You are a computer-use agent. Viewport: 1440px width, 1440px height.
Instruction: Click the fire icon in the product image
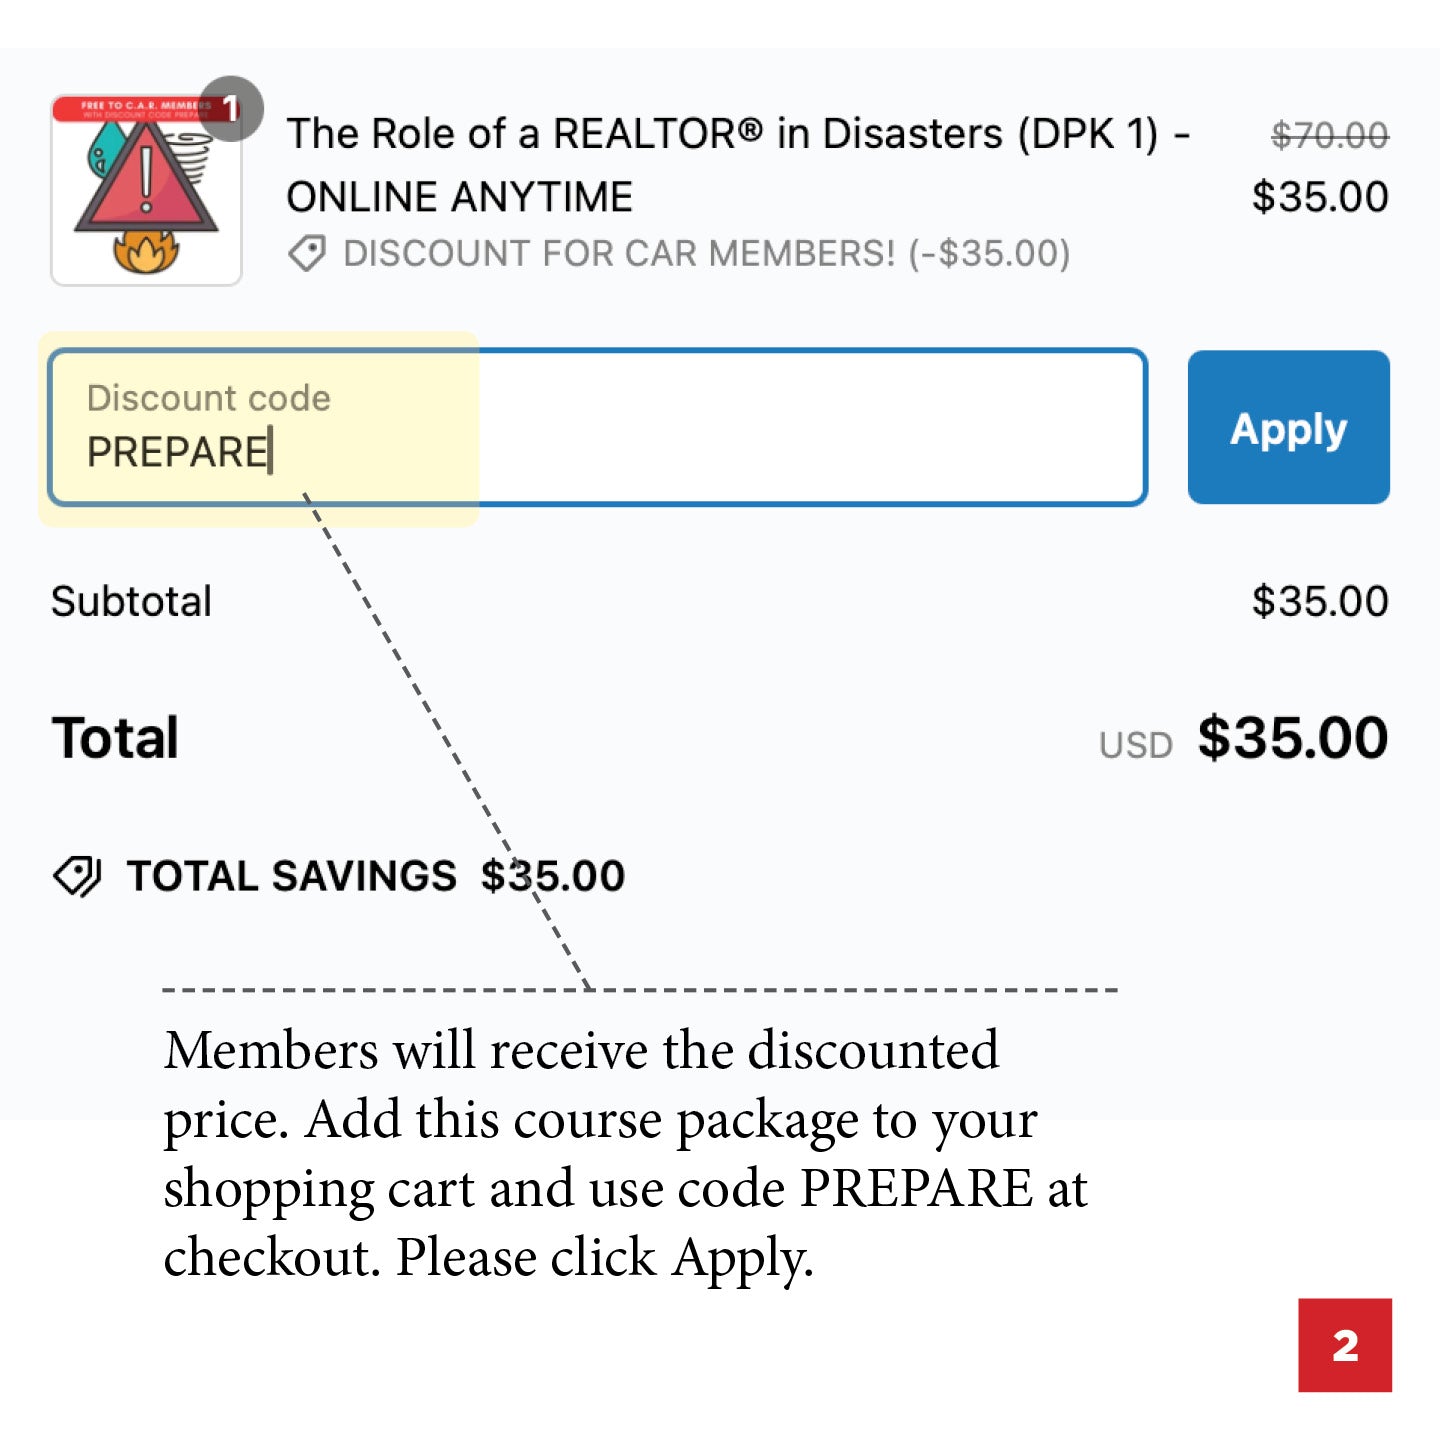[x=145, y=254]
